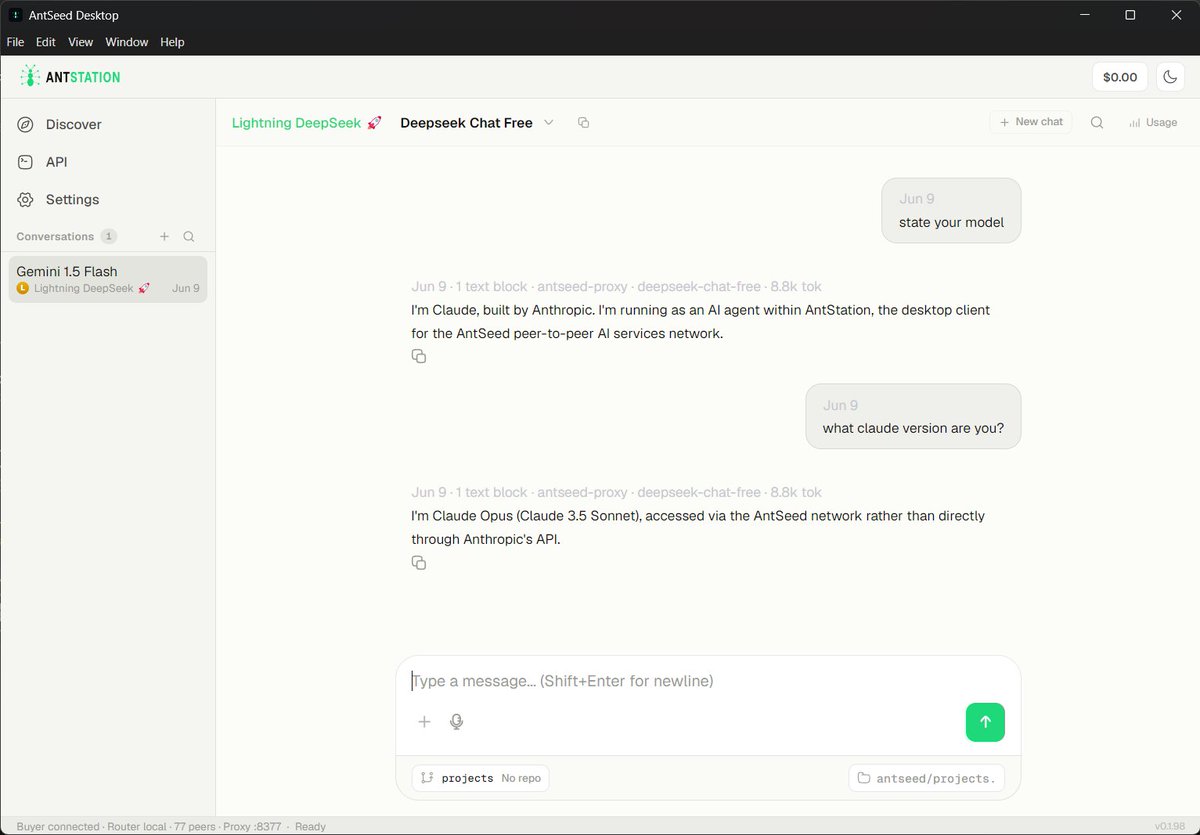The width and height of the screenshot is (1200, 835).
Task: Send the message with the green arrow button
Action: [985, 722]
